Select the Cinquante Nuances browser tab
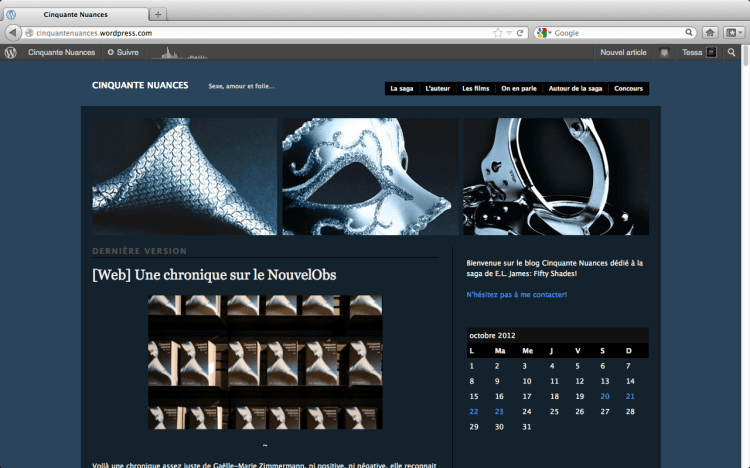This screenshot has width=750, height=468. (x=76, y=14)
